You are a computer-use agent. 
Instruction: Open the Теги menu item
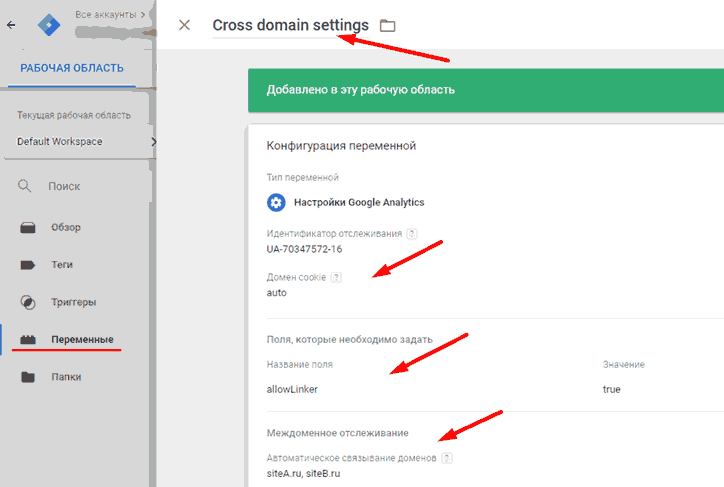pos(62,265)
